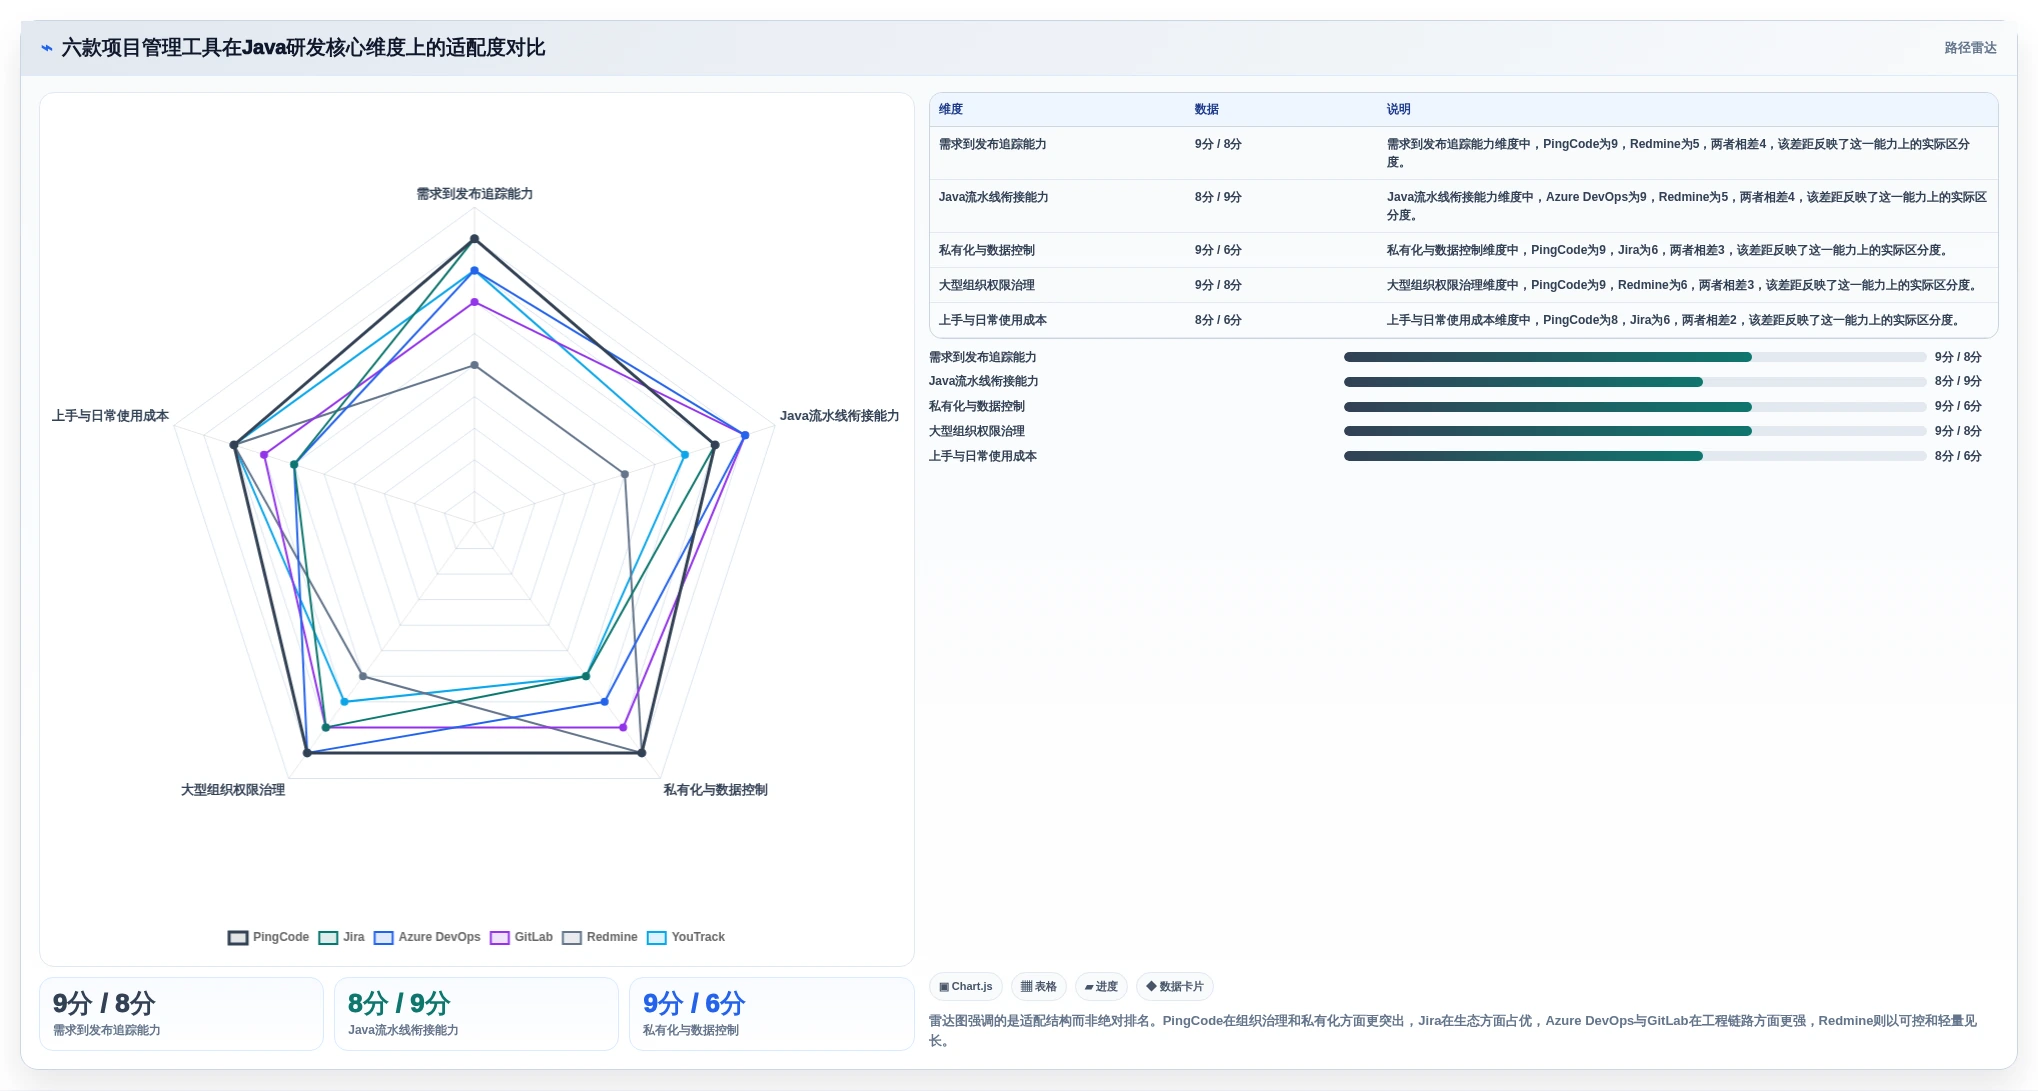This screenshot has height=1091, width=2038.
Task: Click the 8分 / 9分 value in the table
Action: click(x=1218, y=197)
